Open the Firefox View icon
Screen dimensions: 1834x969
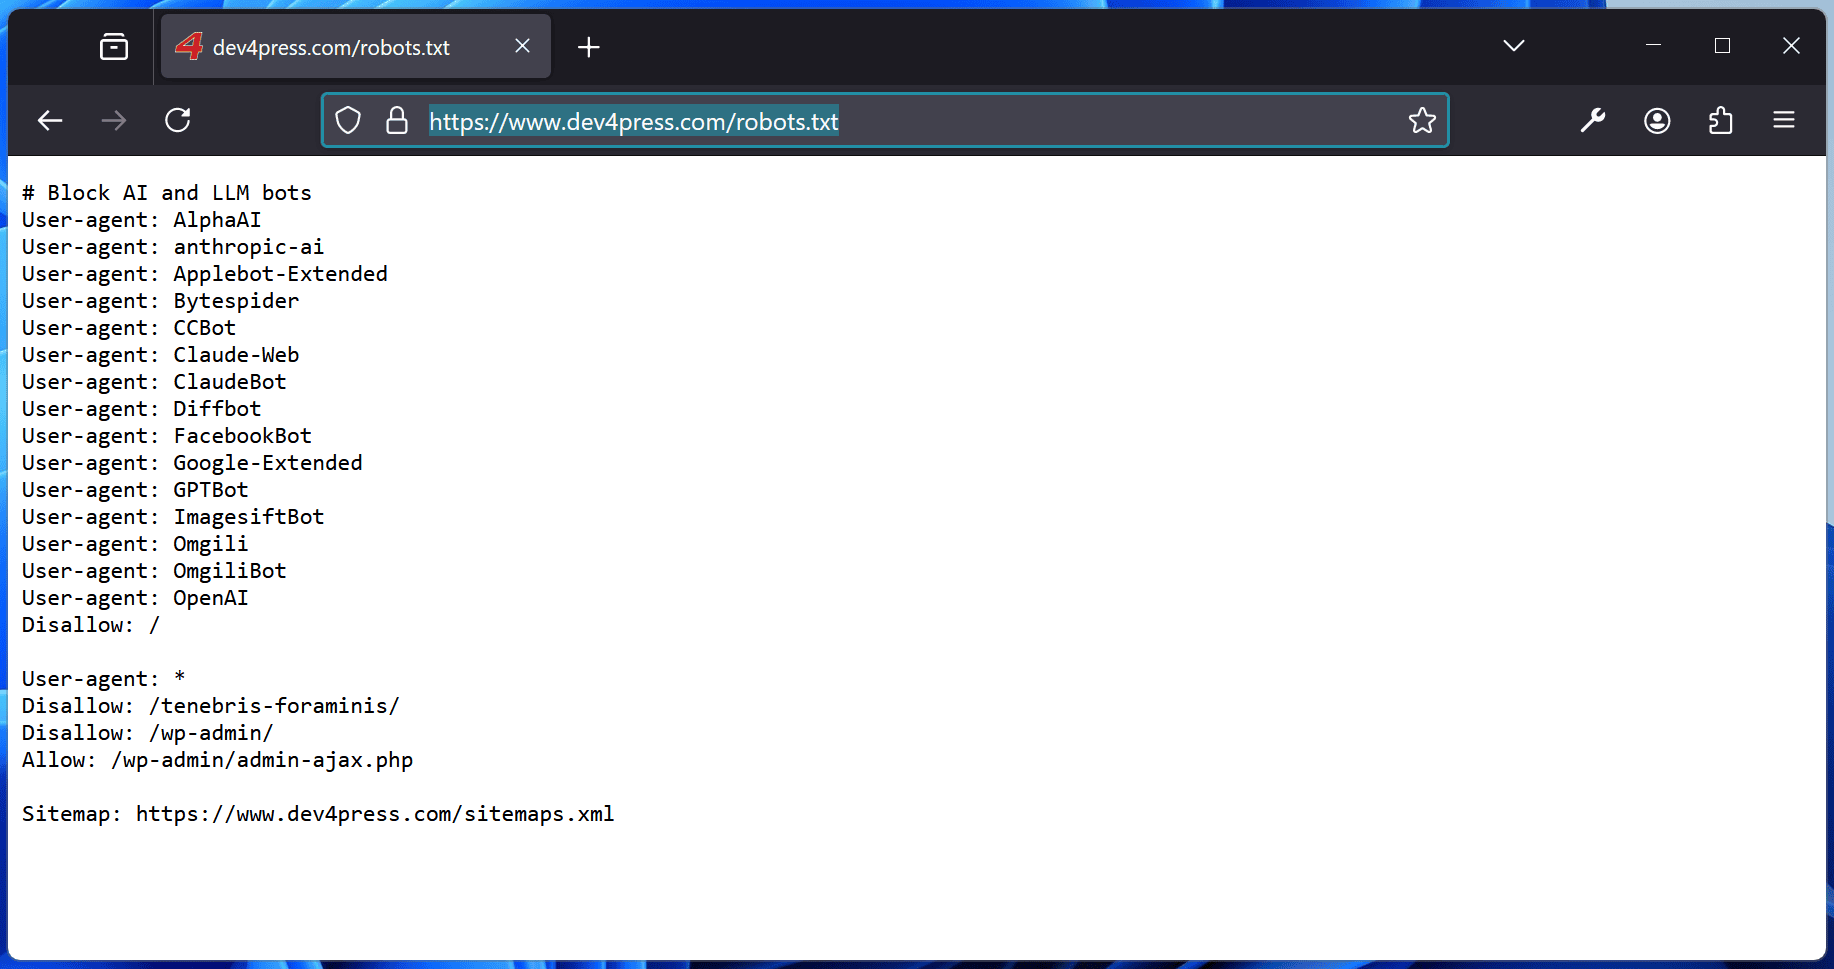click(114, 46)
